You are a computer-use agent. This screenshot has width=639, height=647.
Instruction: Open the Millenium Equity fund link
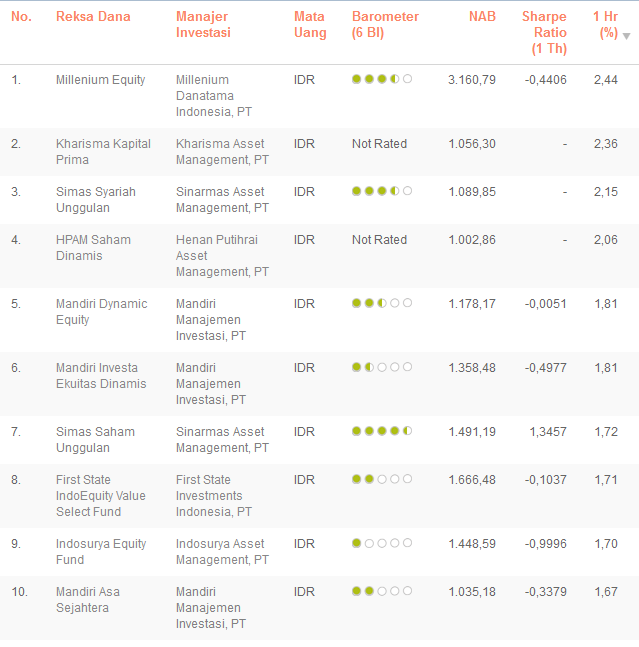(100, 80)
